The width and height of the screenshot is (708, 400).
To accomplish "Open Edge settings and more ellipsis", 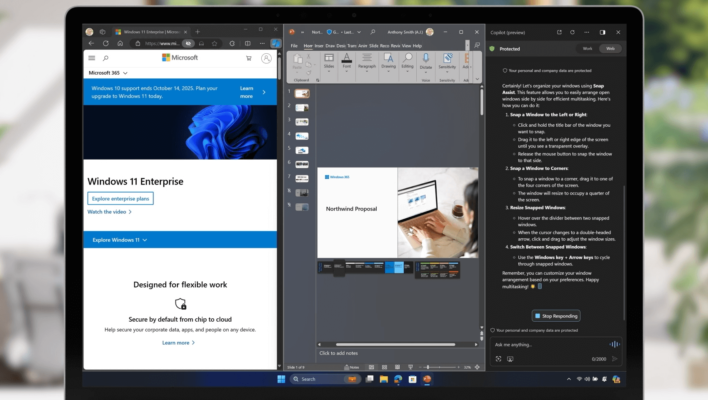I will (x=262, y=43).
